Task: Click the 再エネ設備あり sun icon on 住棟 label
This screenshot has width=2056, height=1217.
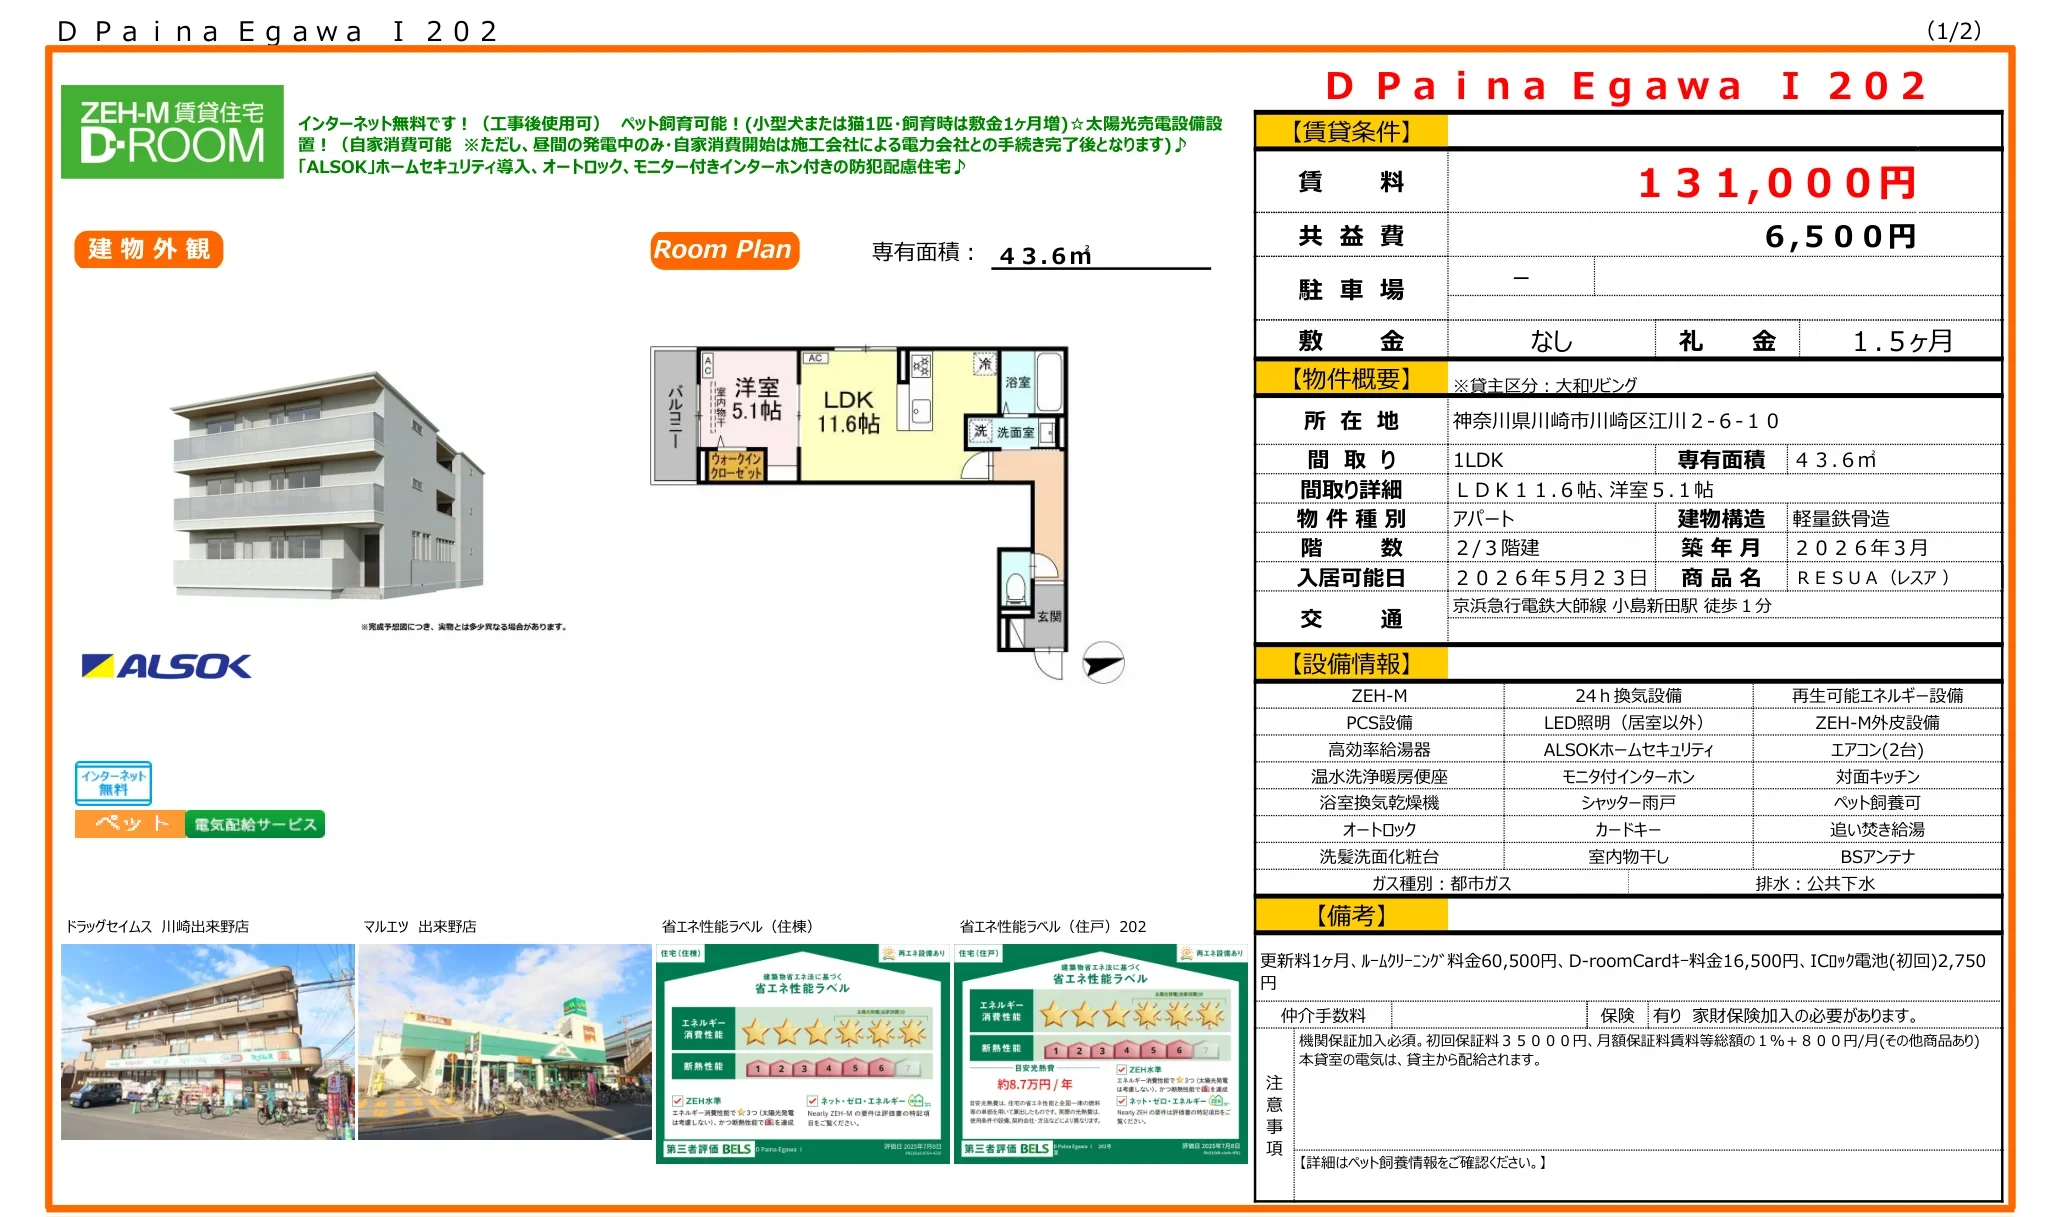Action: point(888,954)
